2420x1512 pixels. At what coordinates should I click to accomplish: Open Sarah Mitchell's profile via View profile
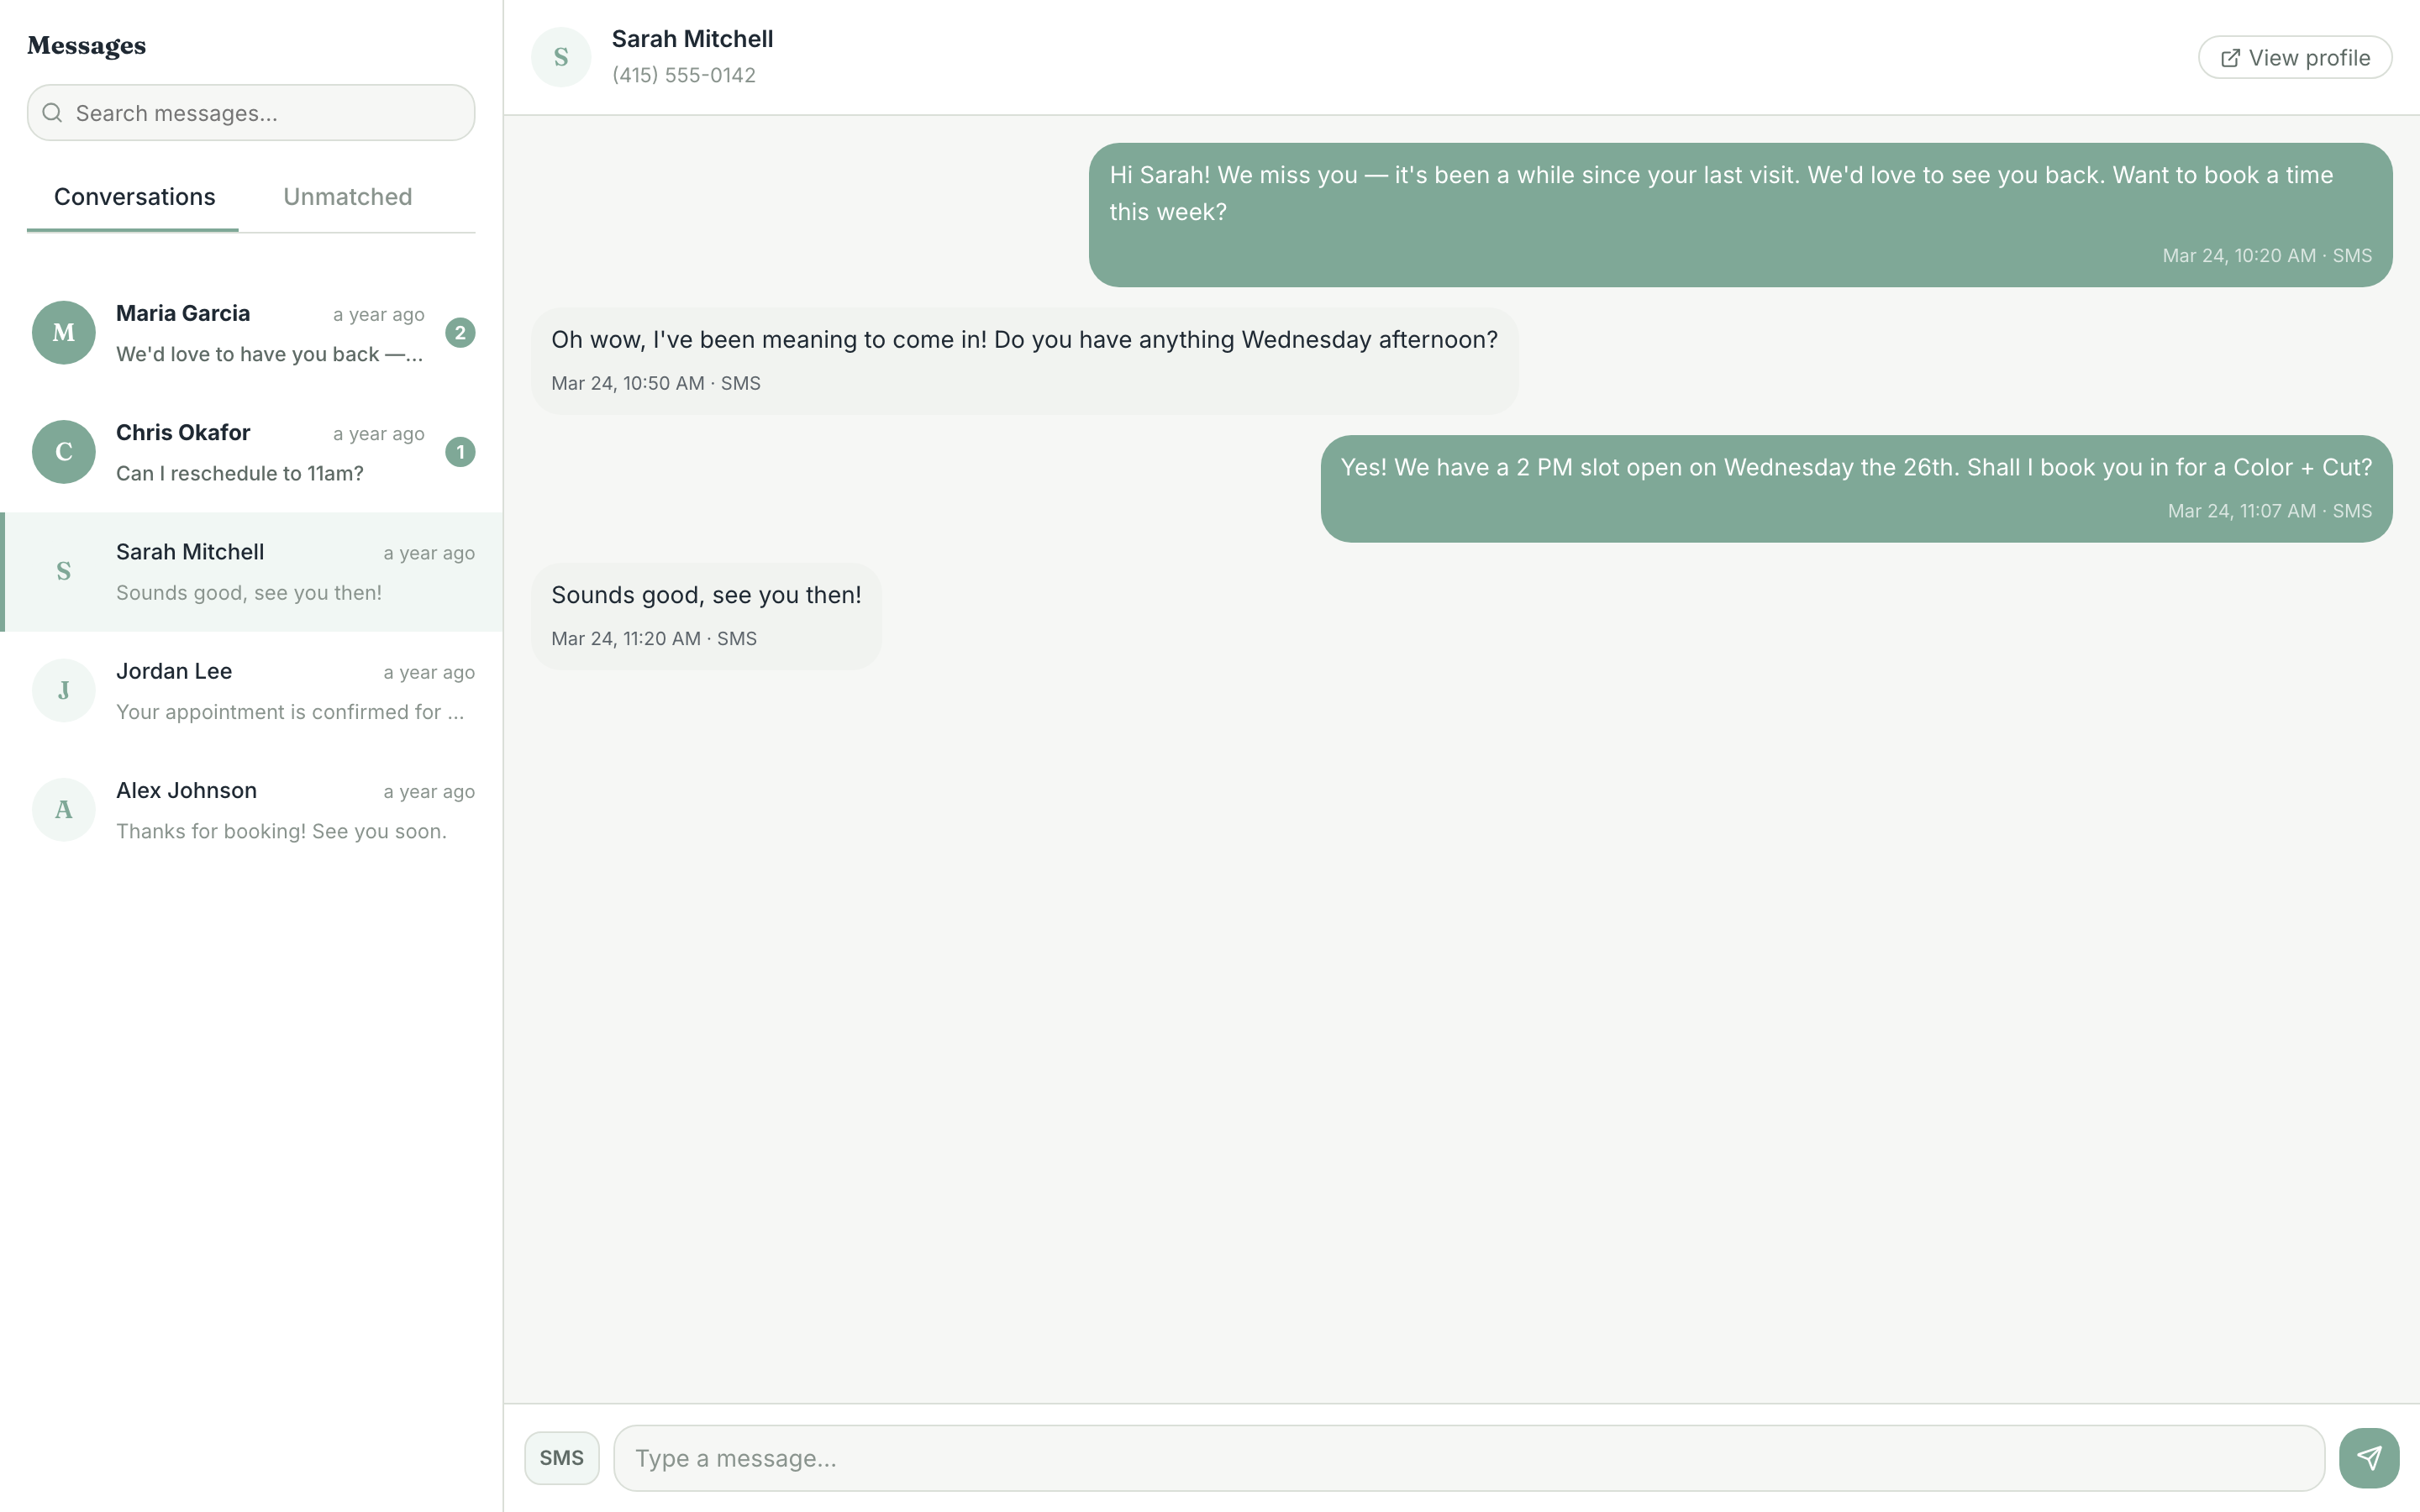(x=2295, y=57)
